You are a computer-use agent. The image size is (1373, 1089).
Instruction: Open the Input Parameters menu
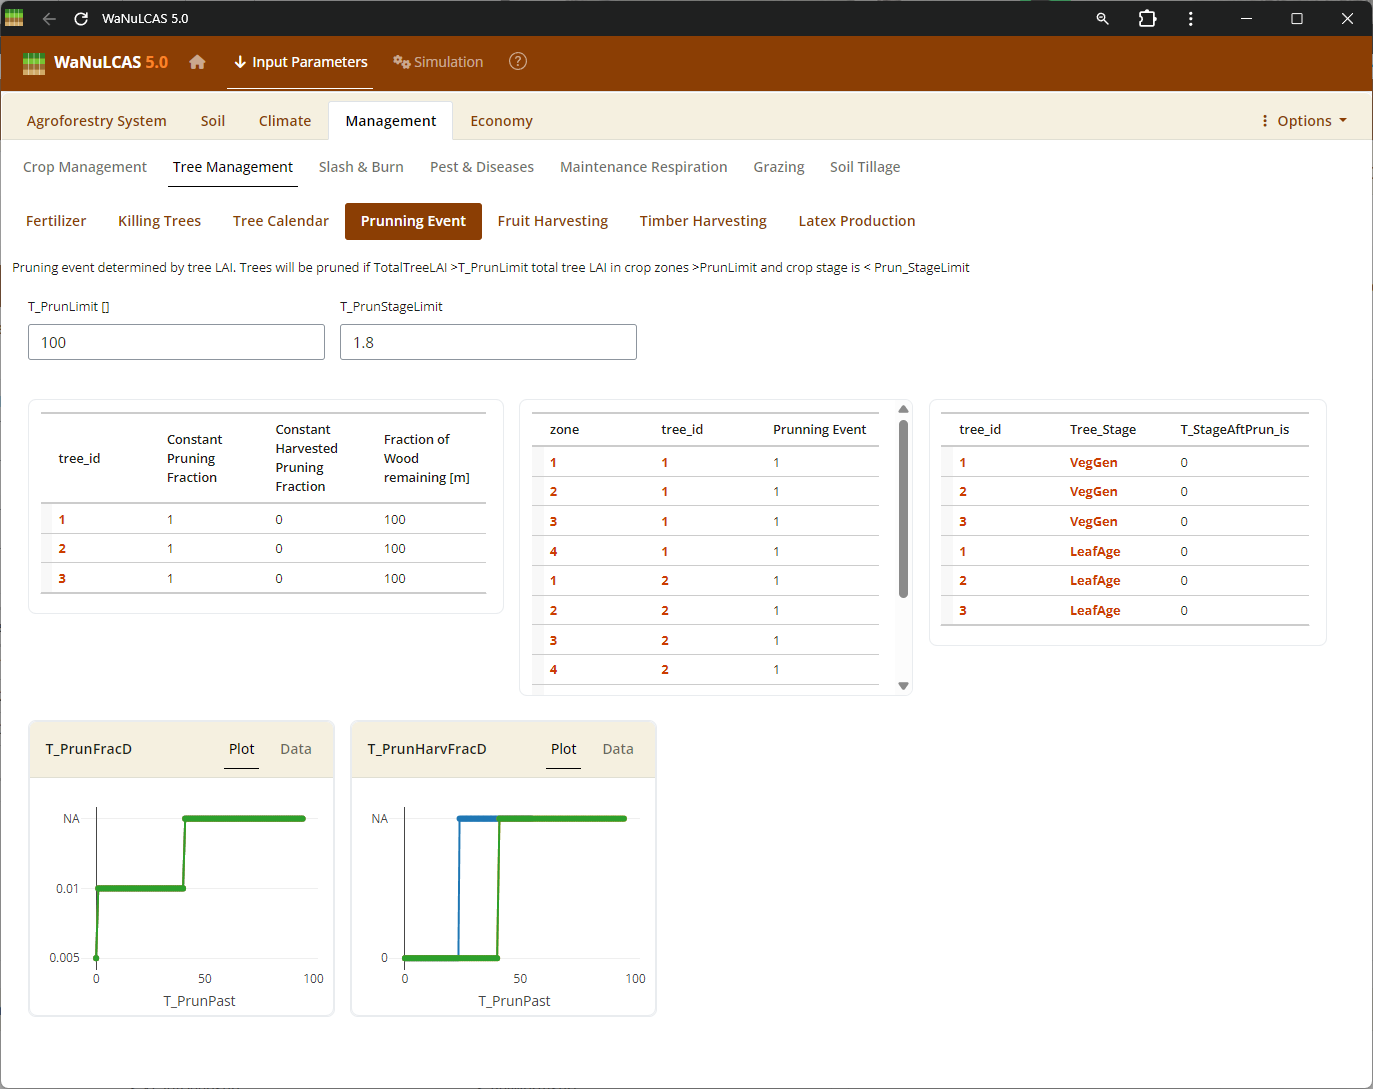[300, 62]
